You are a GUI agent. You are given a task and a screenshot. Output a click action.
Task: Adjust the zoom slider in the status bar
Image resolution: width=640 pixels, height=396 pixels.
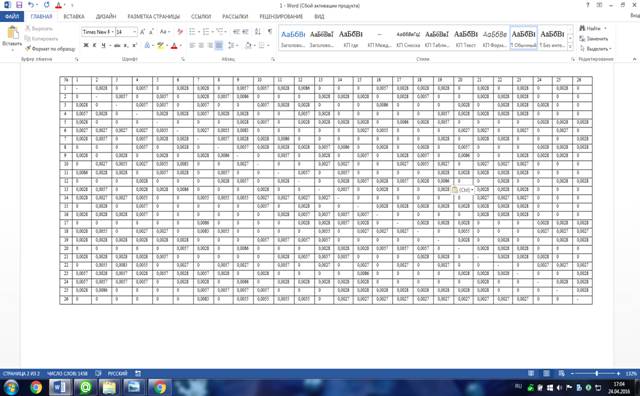(596, 374)
